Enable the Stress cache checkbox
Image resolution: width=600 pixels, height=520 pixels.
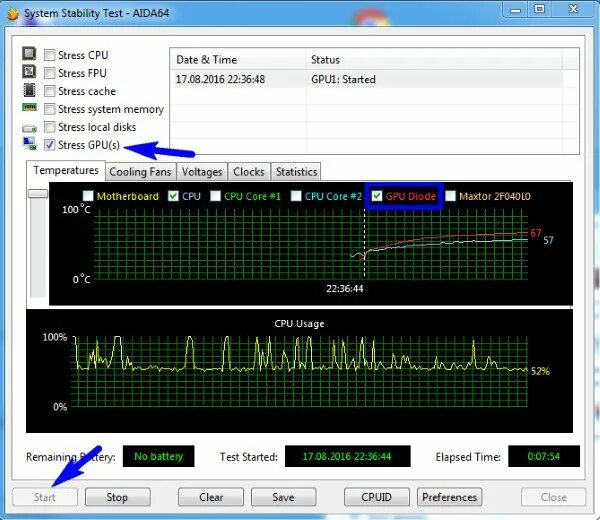[x=50, y=91]
